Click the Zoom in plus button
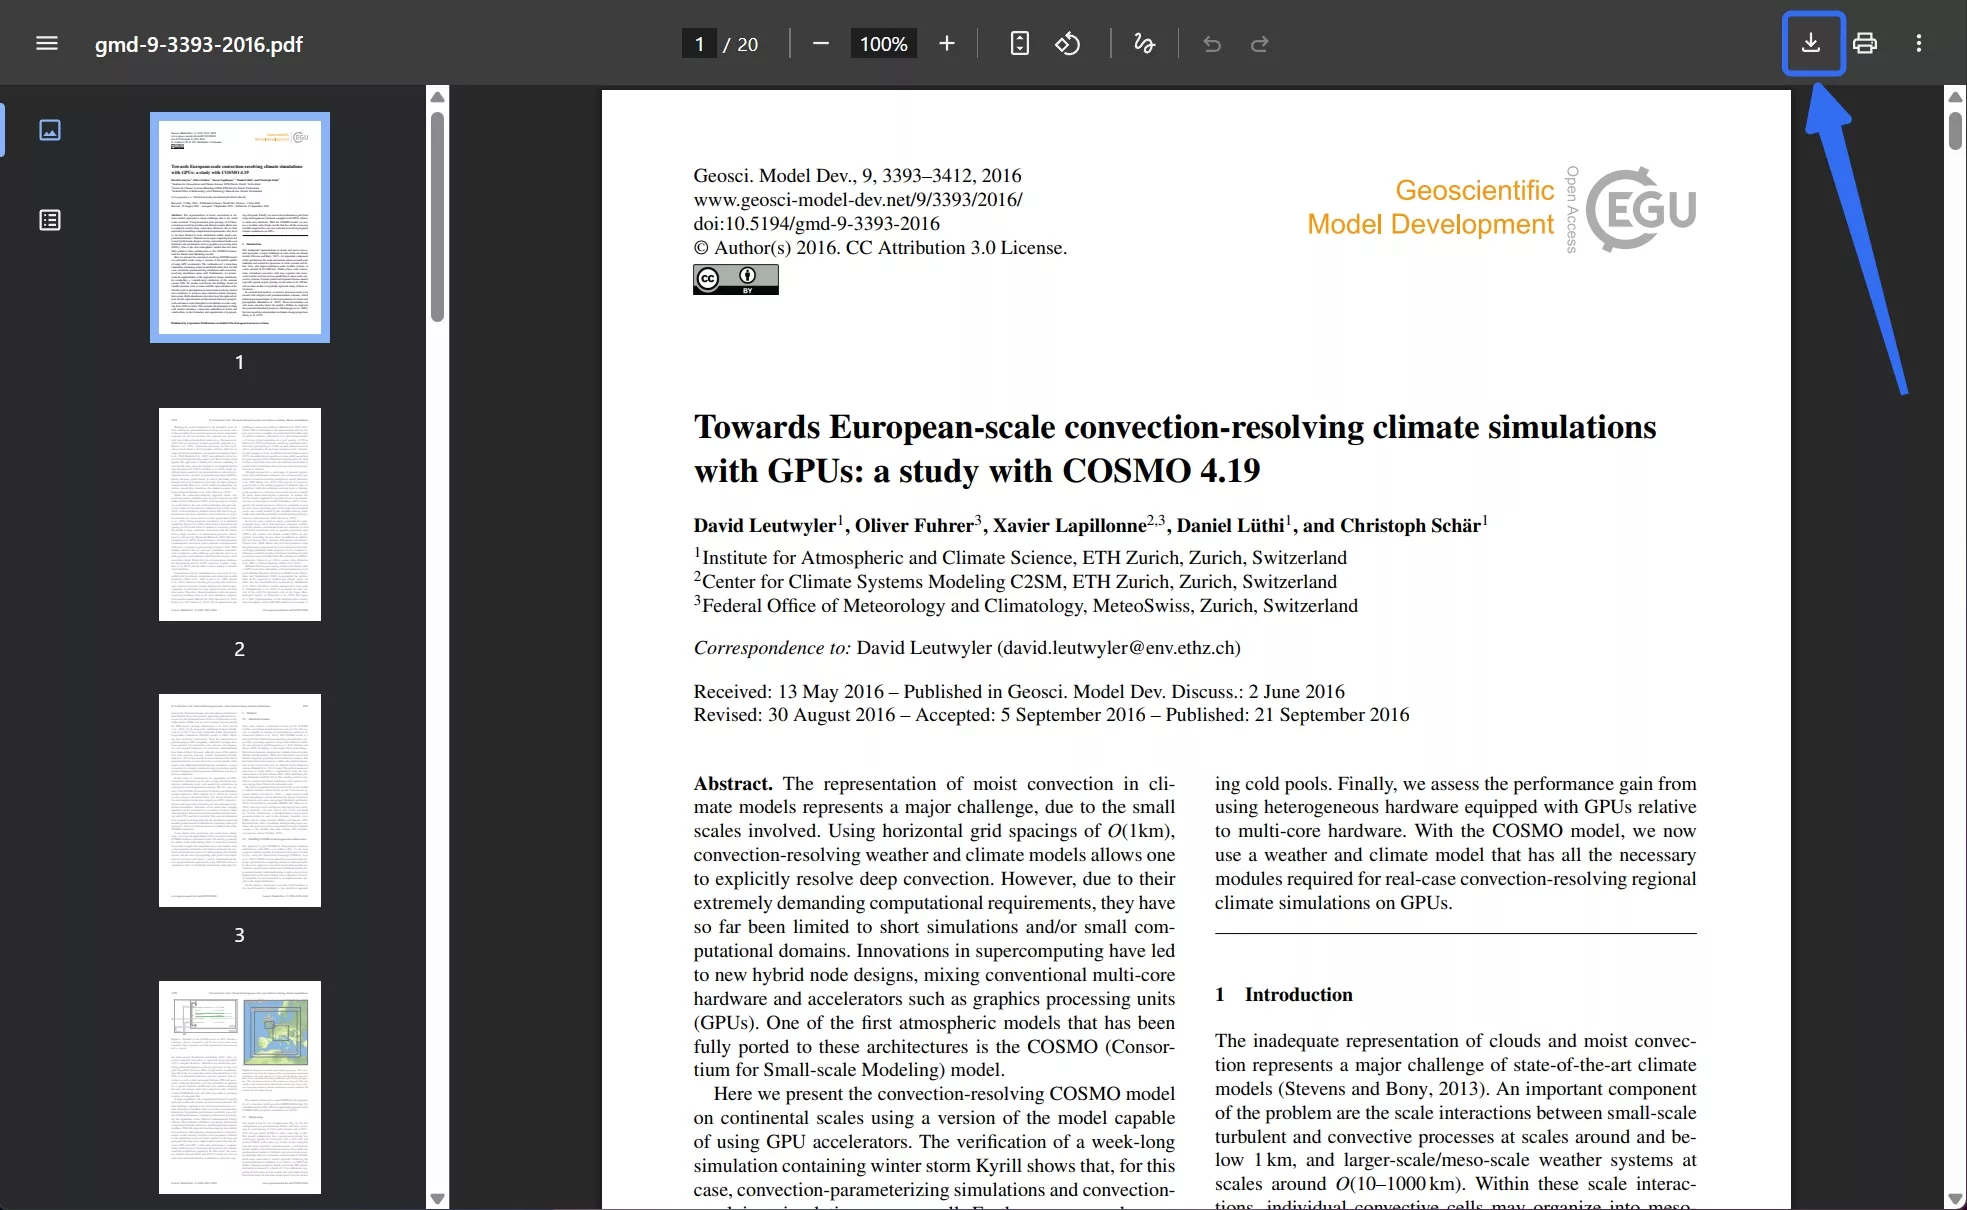The height and width of the screenshot is (1210, 1967). [947, 44]
